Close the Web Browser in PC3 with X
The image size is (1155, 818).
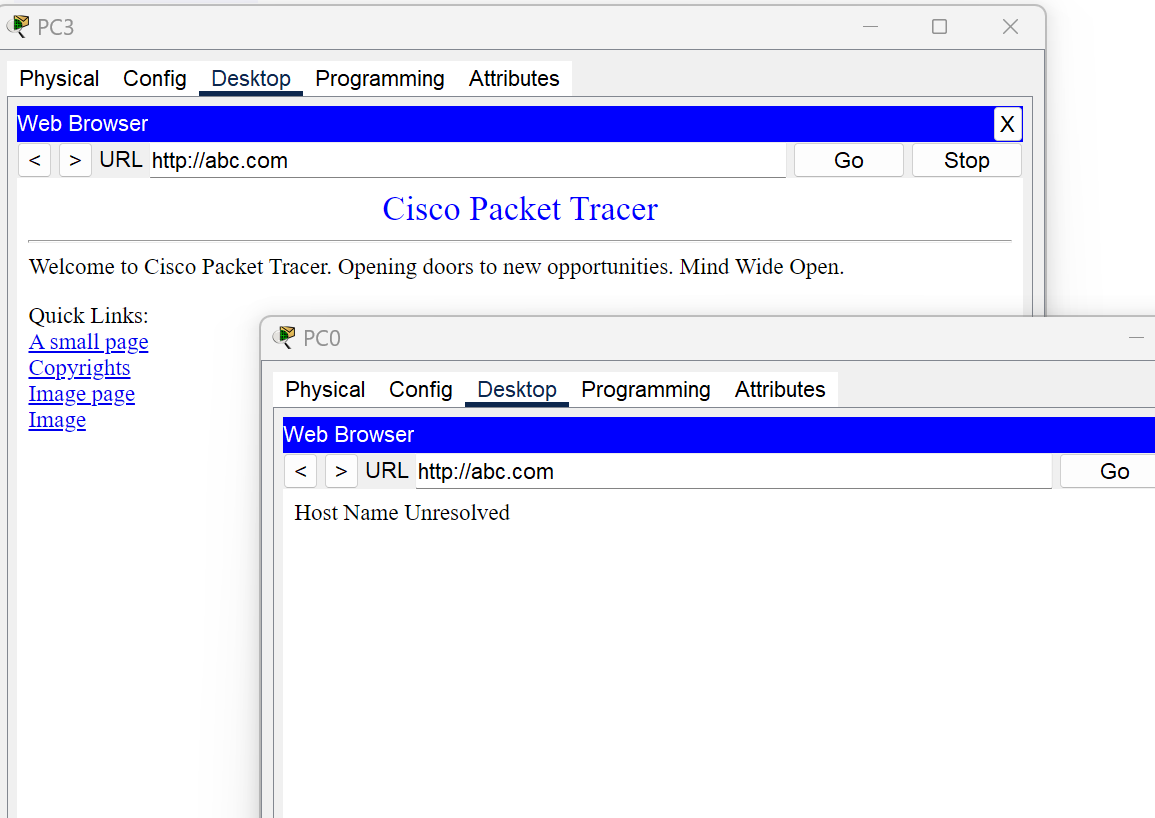tap(1007, 124)
